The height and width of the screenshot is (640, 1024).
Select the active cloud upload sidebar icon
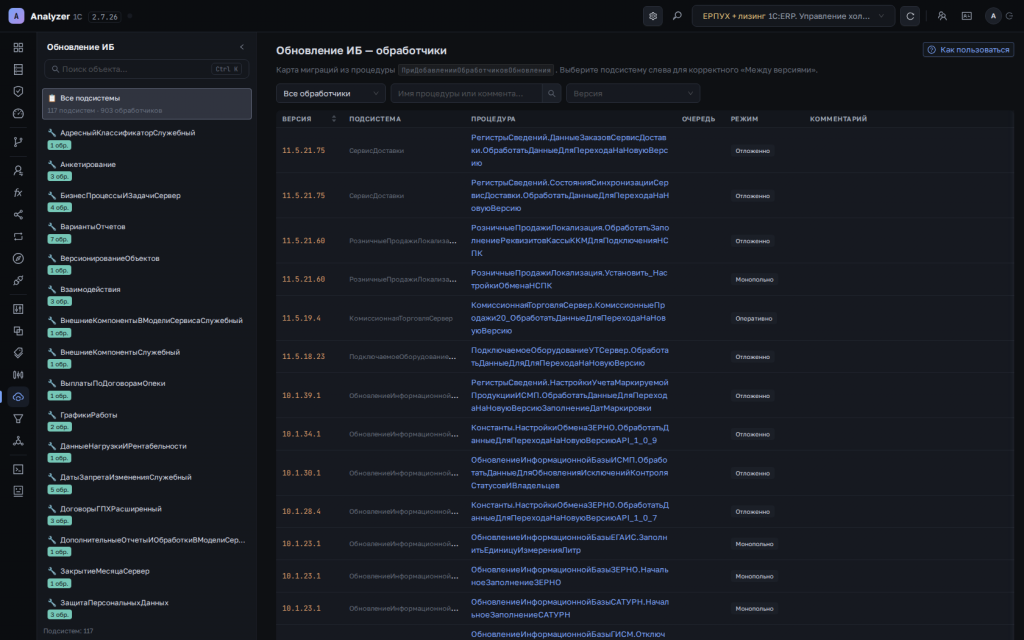[18, 397]
